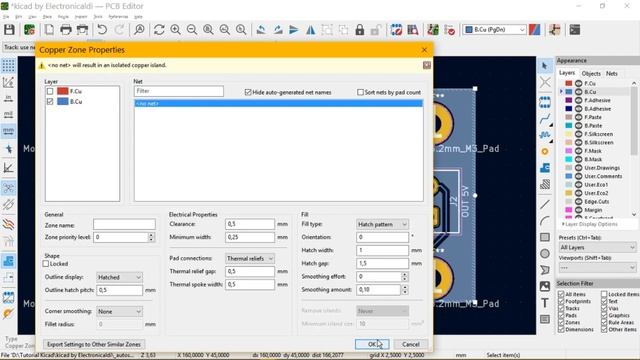Switch to the Layers tab
Image resolution: width=640 pixels, height=360 pixels.
pos(567,73)
